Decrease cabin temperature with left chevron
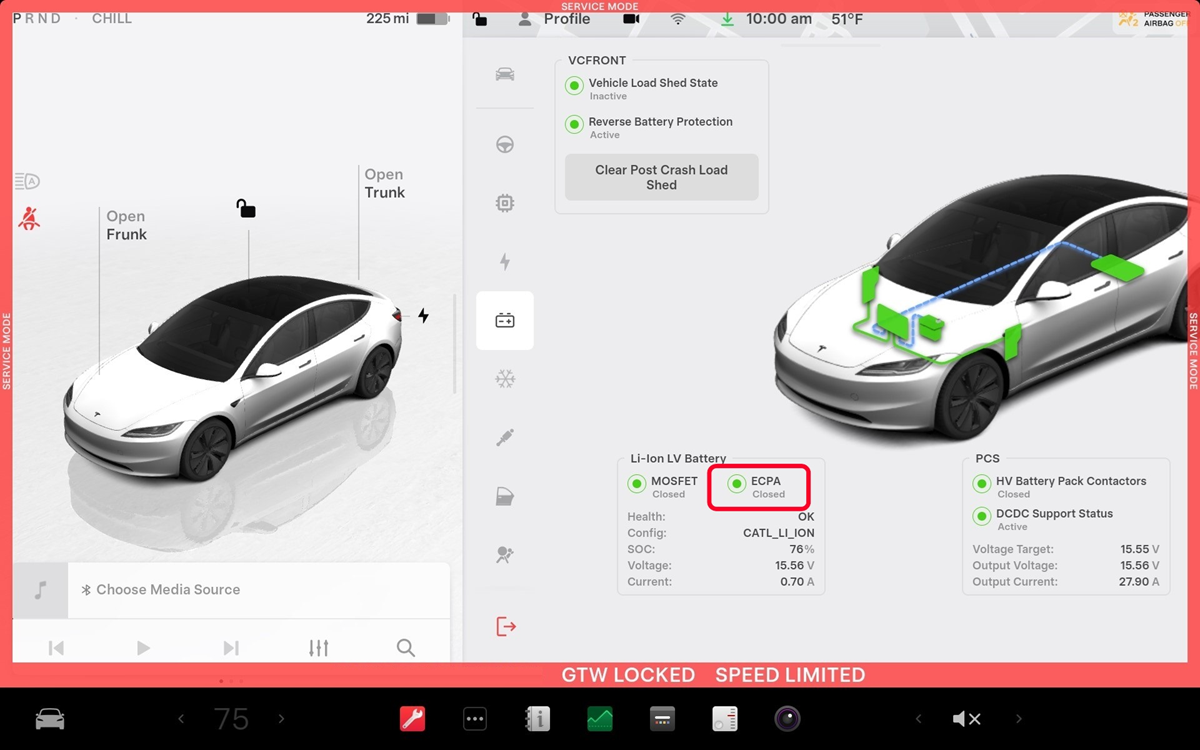The height and width of the screenshot is (750, 1200). pyautogui.click(x=181, y=719)
